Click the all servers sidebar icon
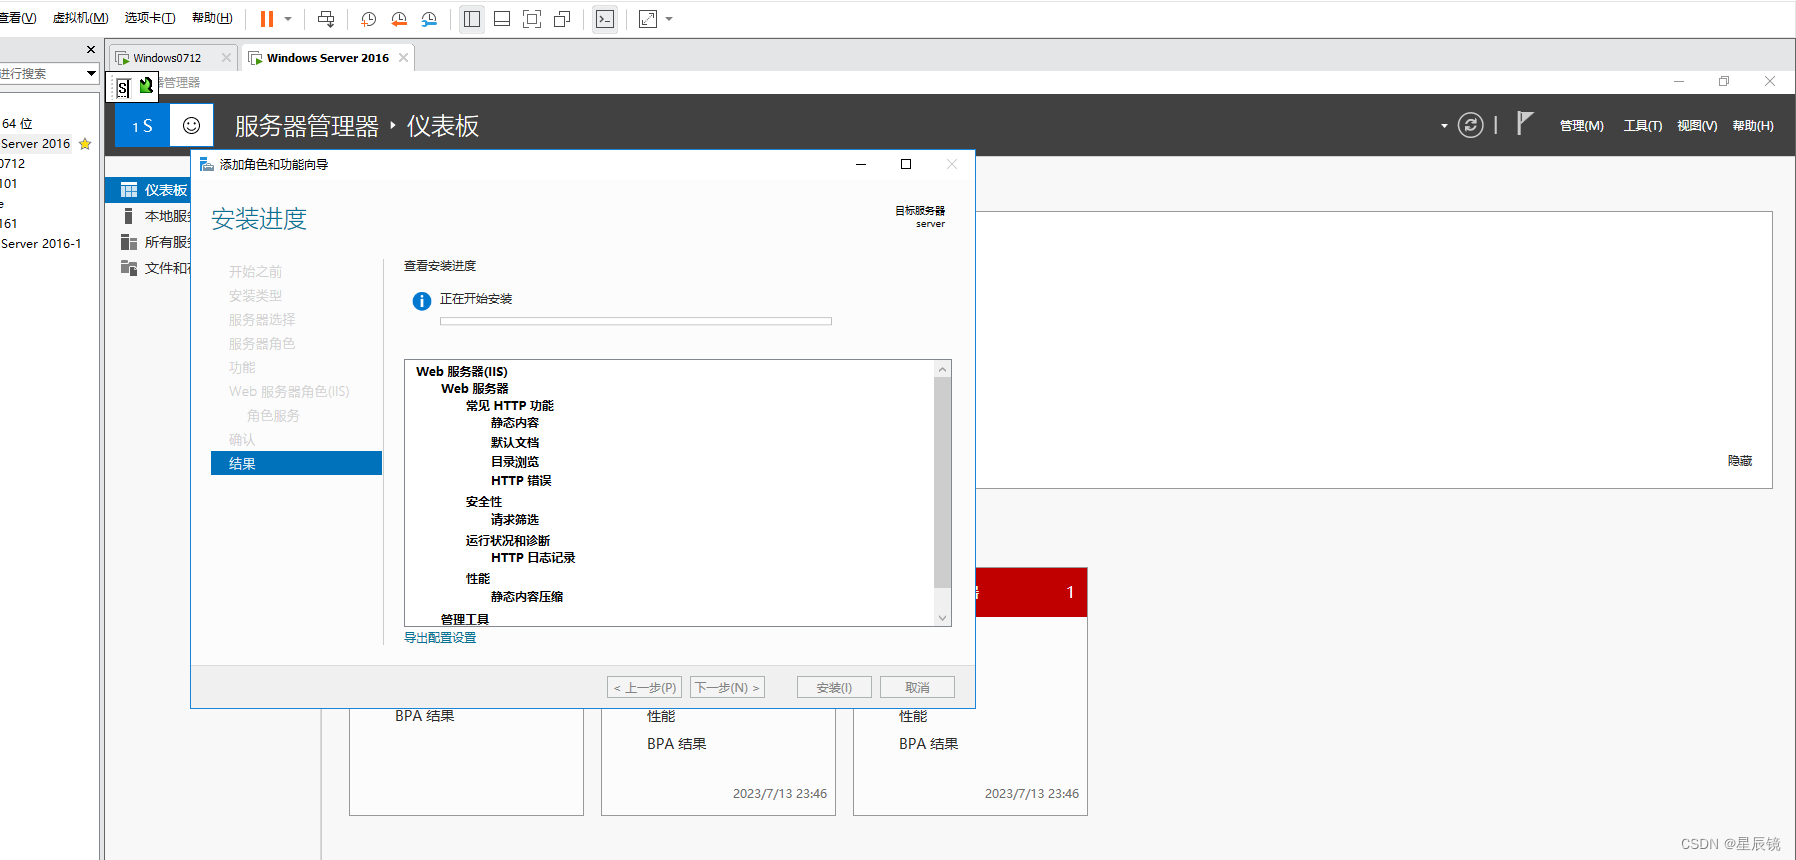This screenshot has width=1796, height=860. pos(128,242)
